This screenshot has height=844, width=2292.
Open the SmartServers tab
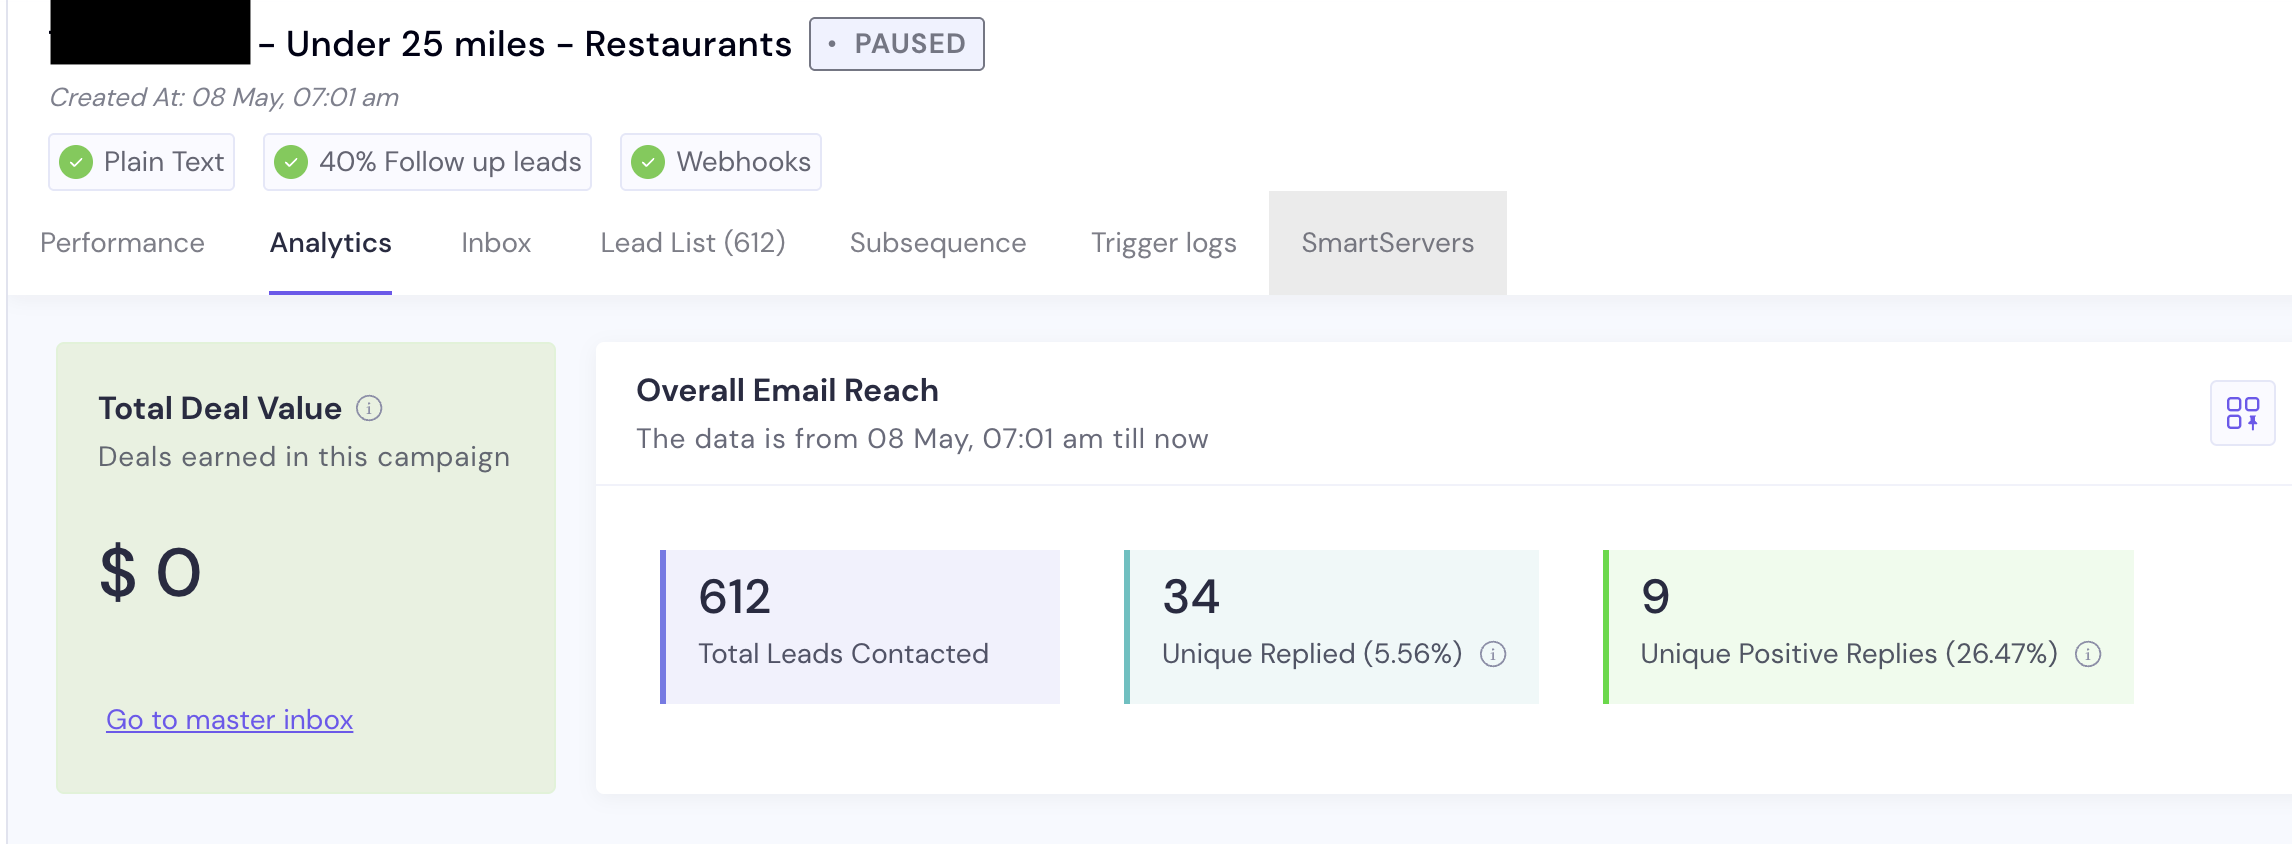click(x=1387, y=243)
